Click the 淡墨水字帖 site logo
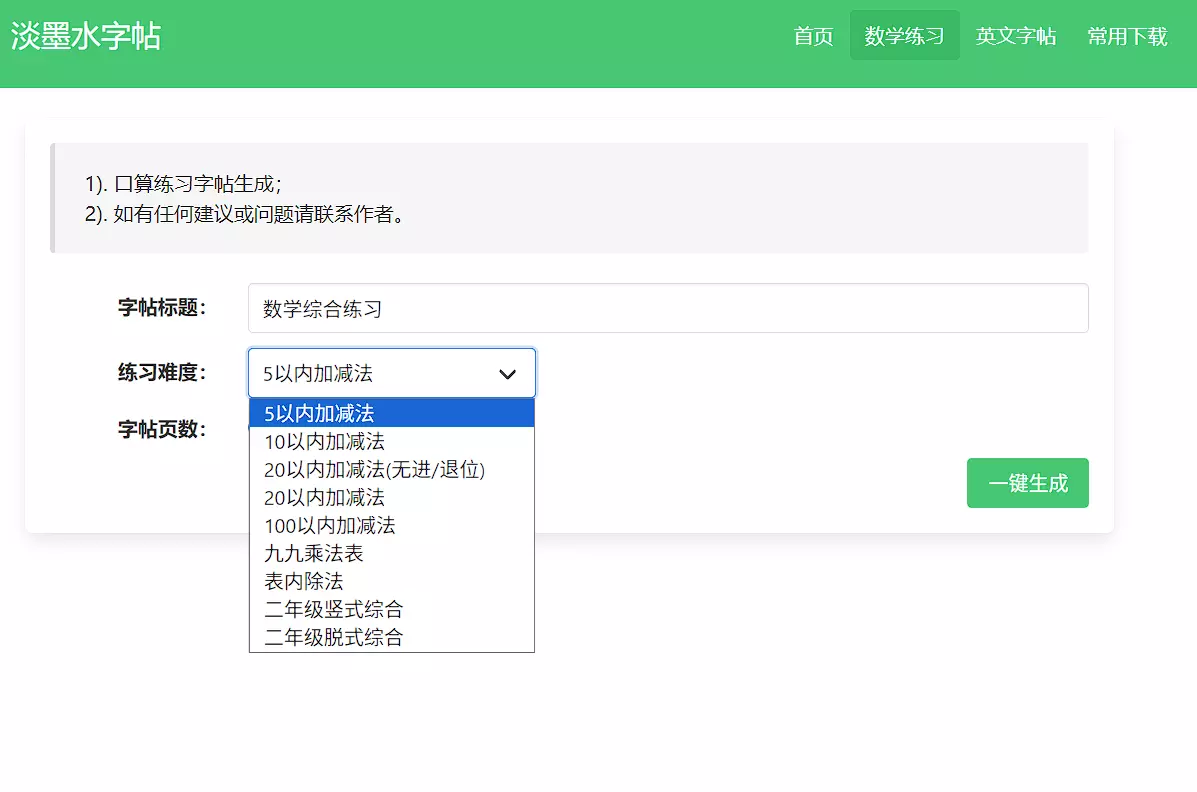The height and width of the screenshot is (792, 1197). pos(86,37)
